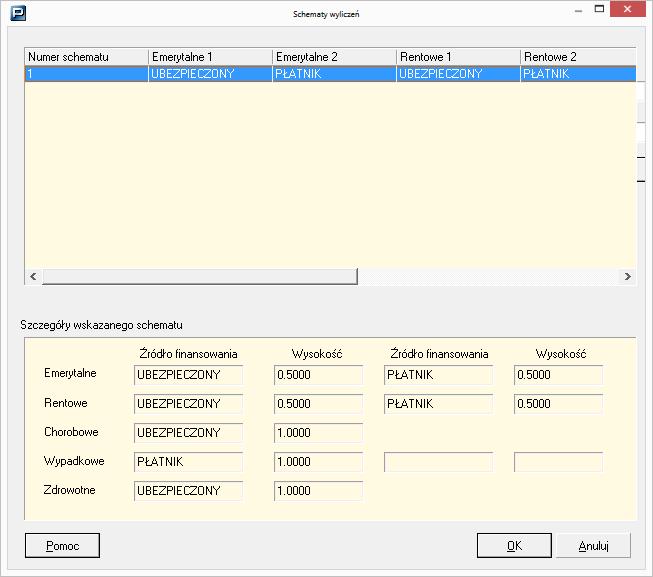
Task: Click the Emerytalne 2 column header
Action: (x=334, y=57)
